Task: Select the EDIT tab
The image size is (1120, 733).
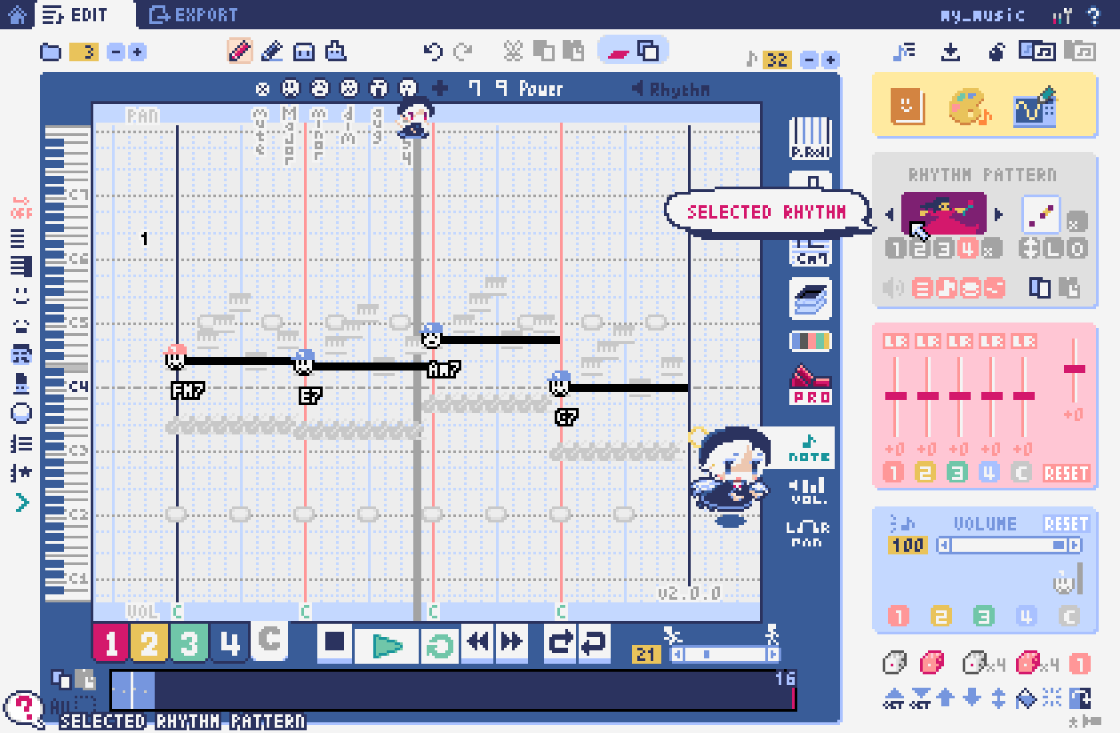Action: point(85,14)
